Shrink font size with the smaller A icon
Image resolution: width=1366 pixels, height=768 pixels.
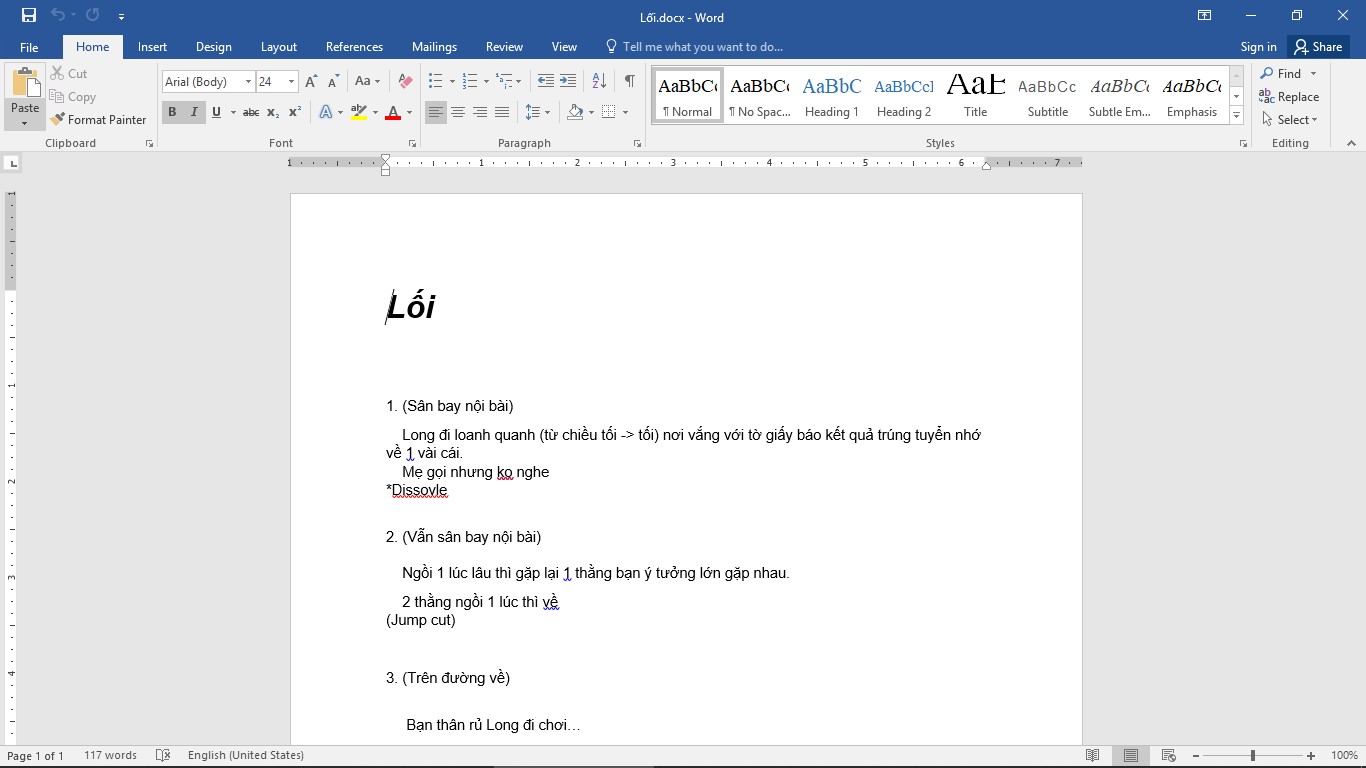pos(333,81)
